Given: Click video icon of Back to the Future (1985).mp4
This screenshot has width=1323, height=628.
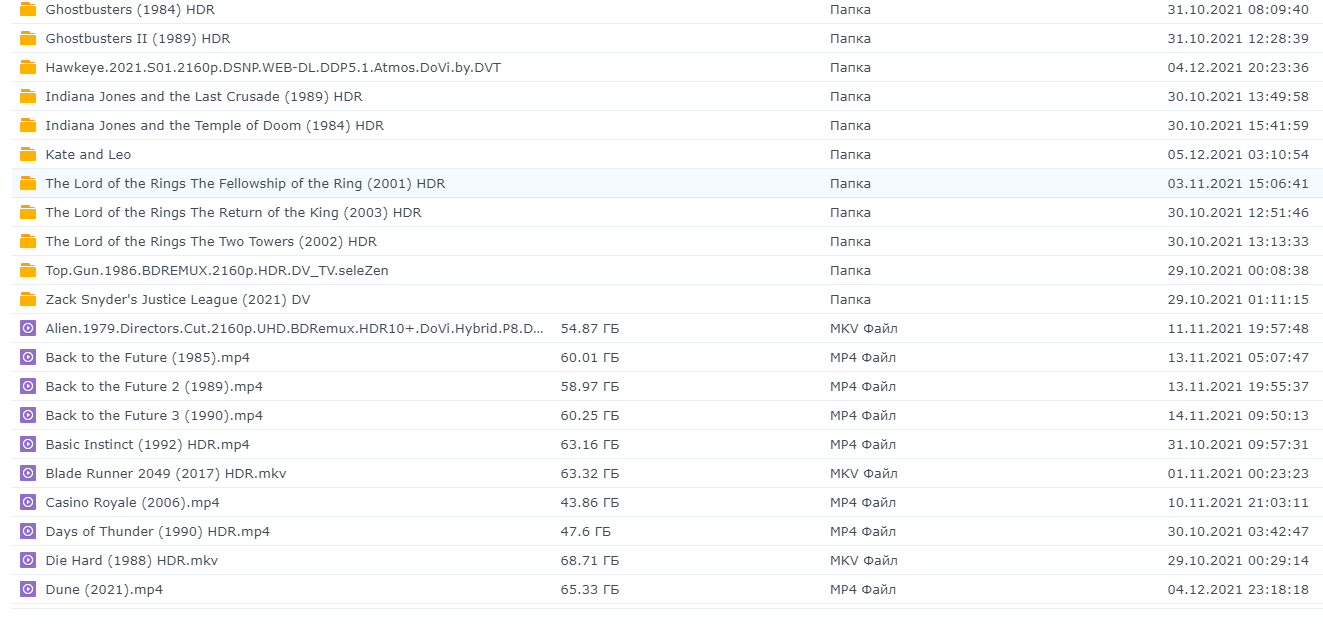Looking at the screenshot, I should 28,358.
